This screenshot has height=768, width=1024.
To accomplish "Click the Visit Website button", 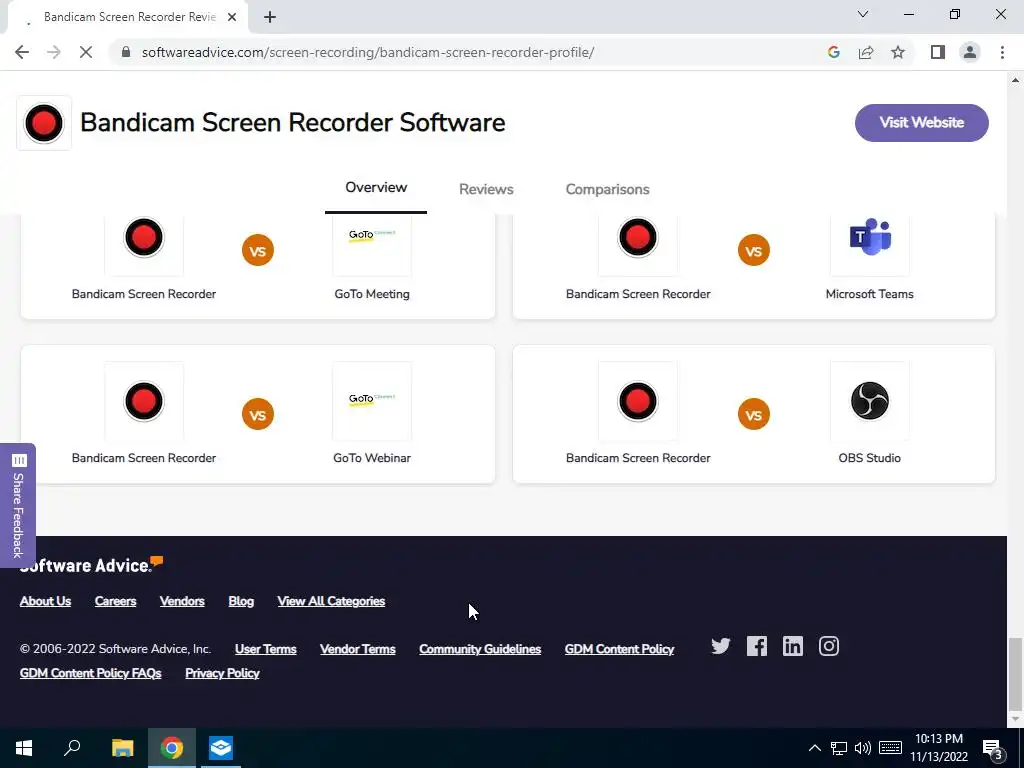I will [x=921, y=123].
